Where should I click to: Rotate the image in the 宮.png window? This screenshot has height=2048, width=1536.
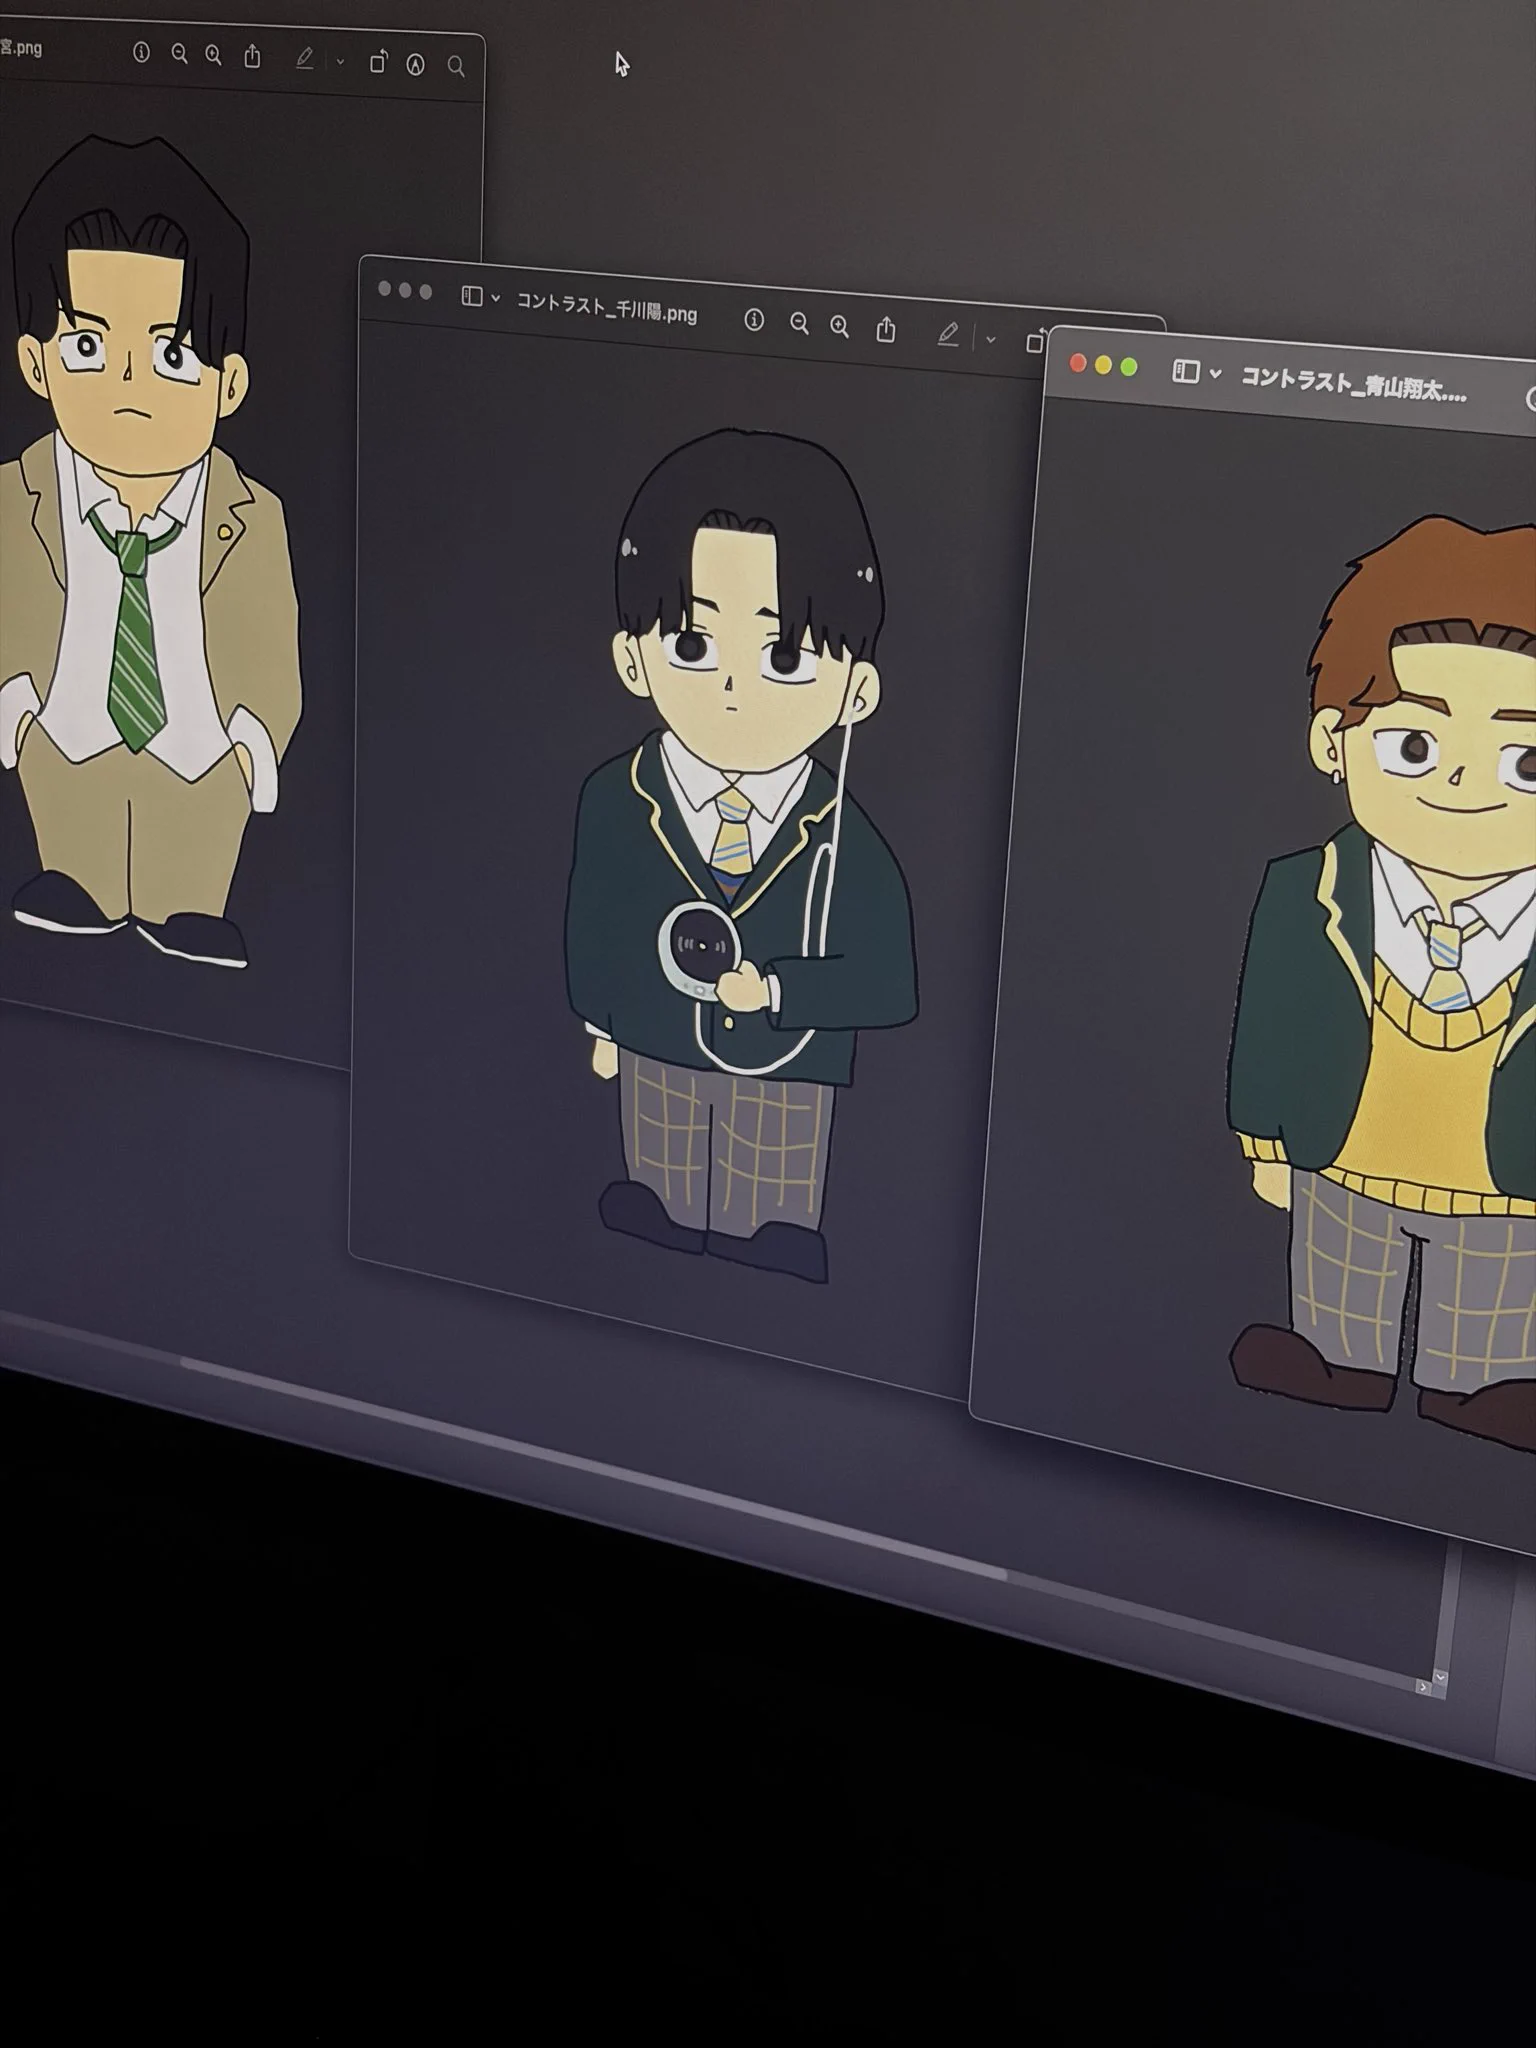tap(378, 62)
